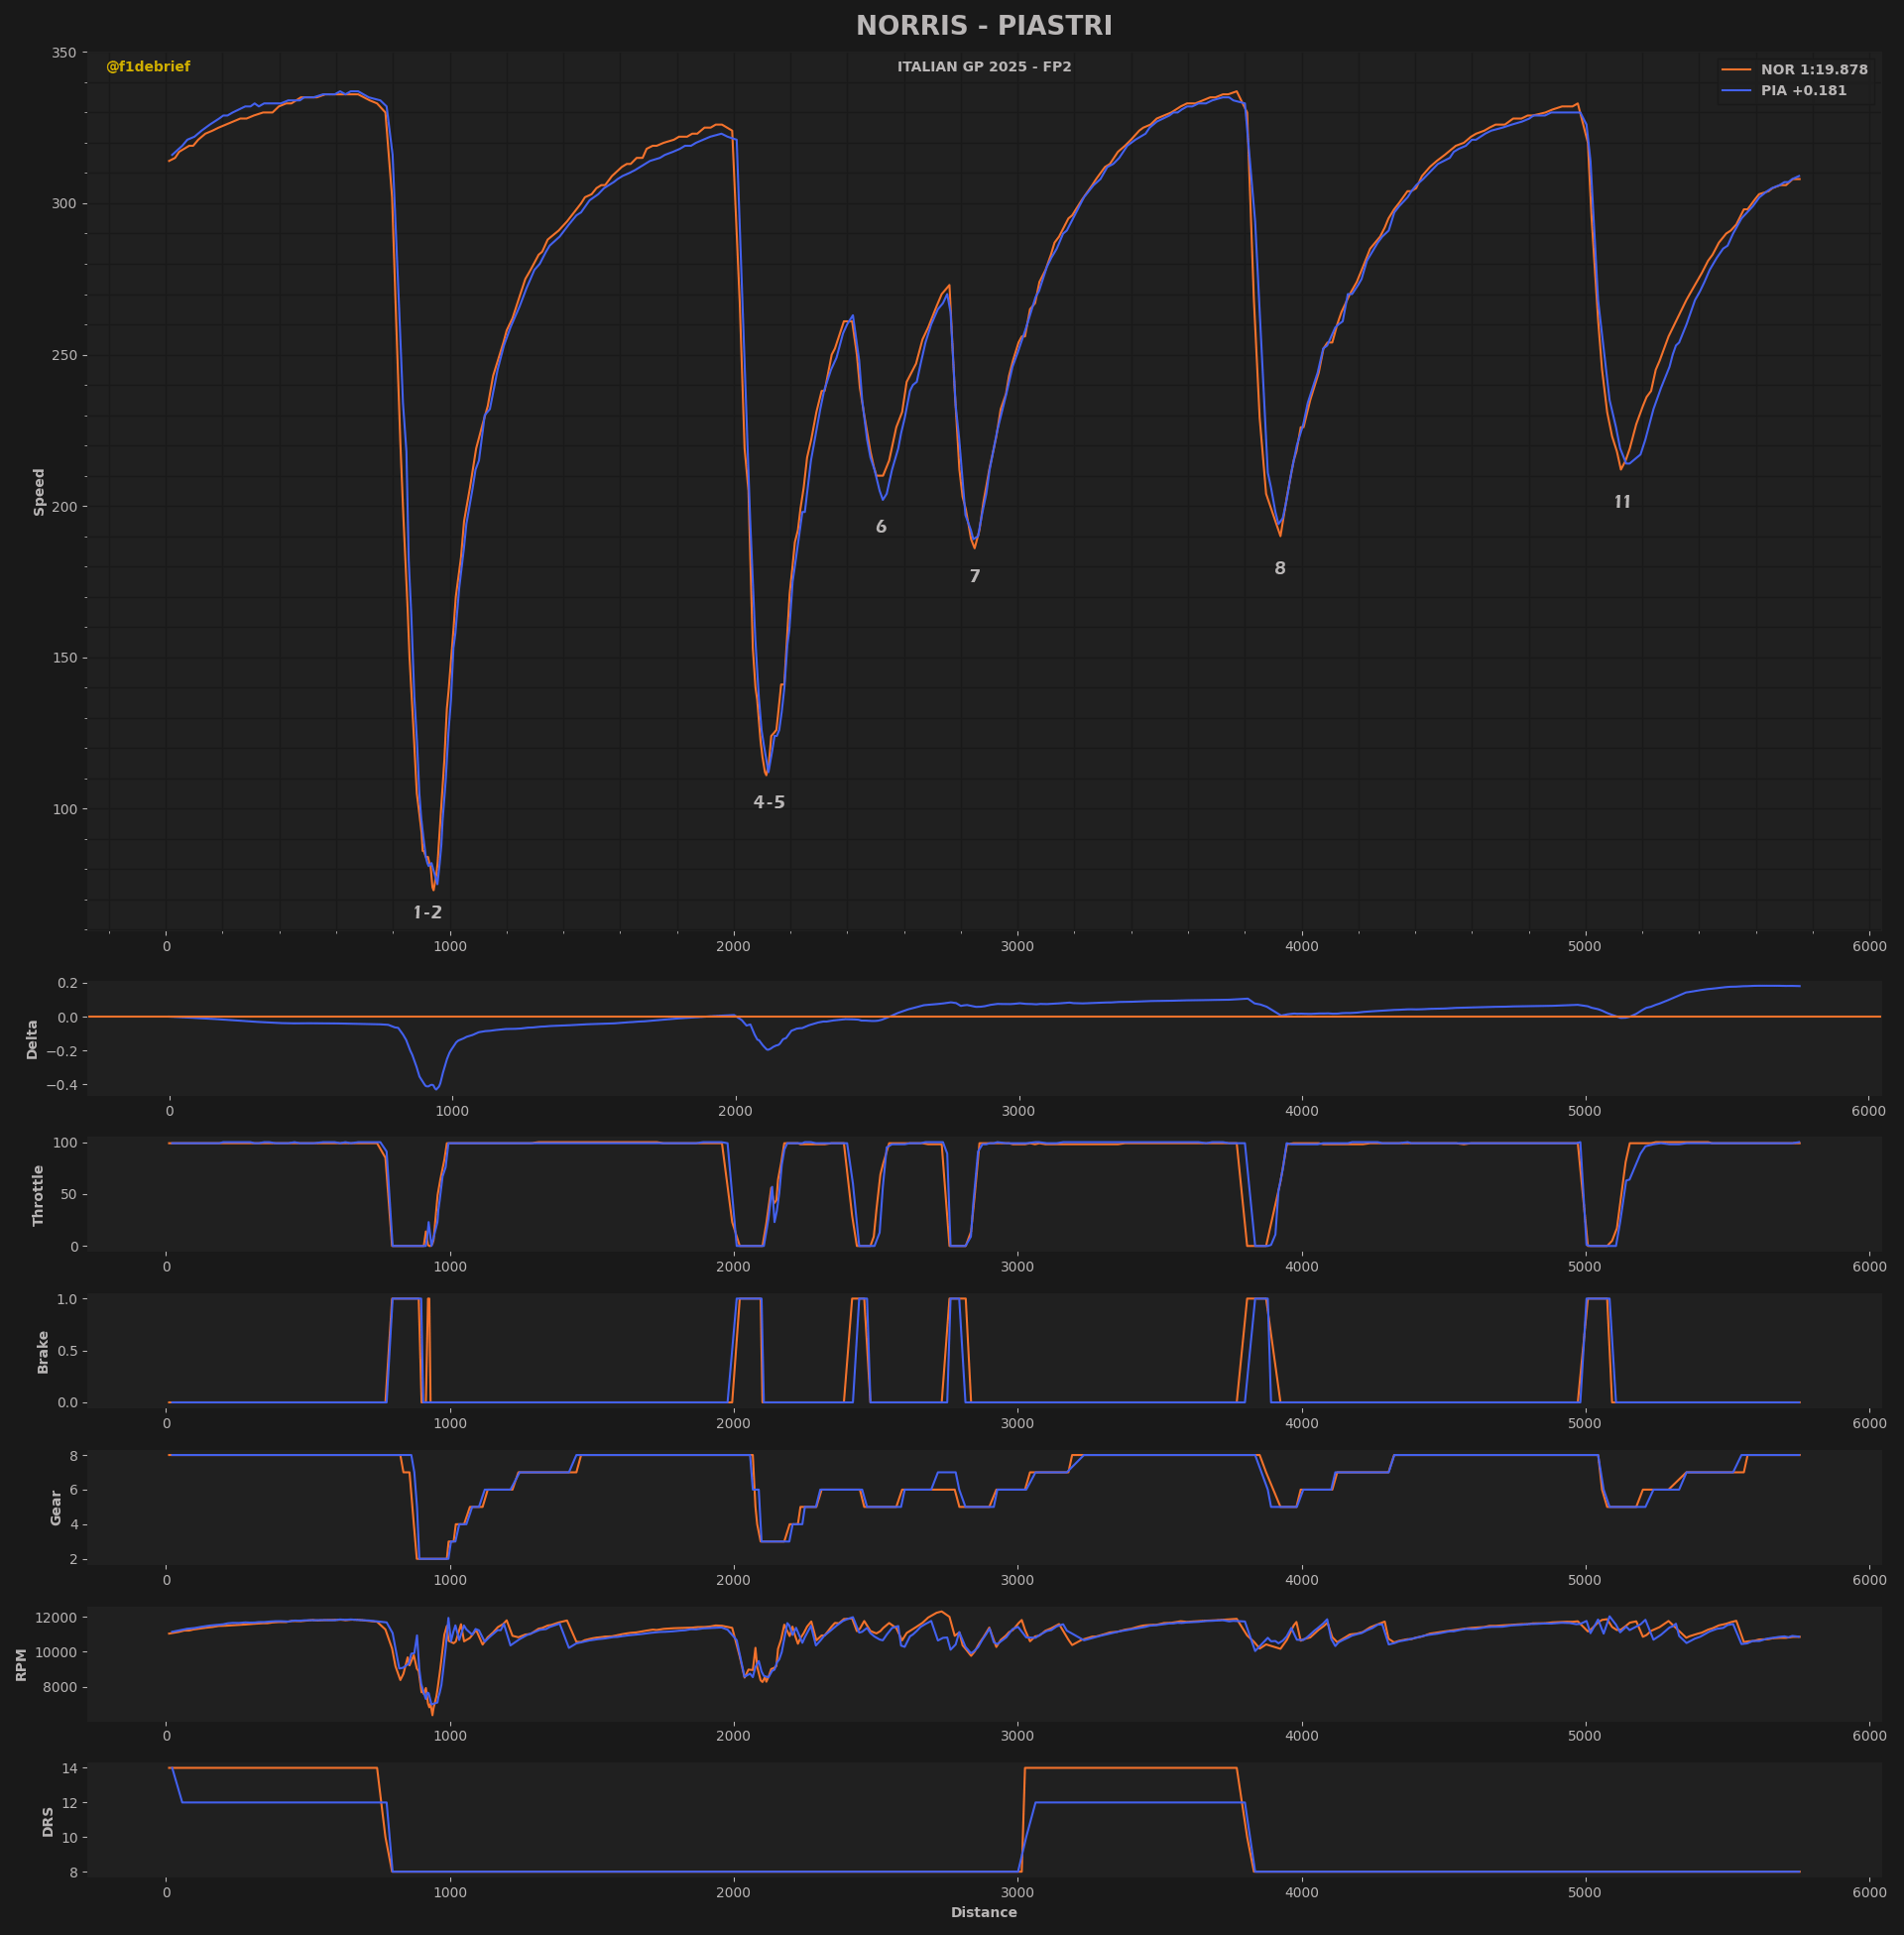Click the @f1debrief watermark text
Image resolution: width=1904 pixels, height=1935 pixels.
pyautogui.click(x=148, y=67)
